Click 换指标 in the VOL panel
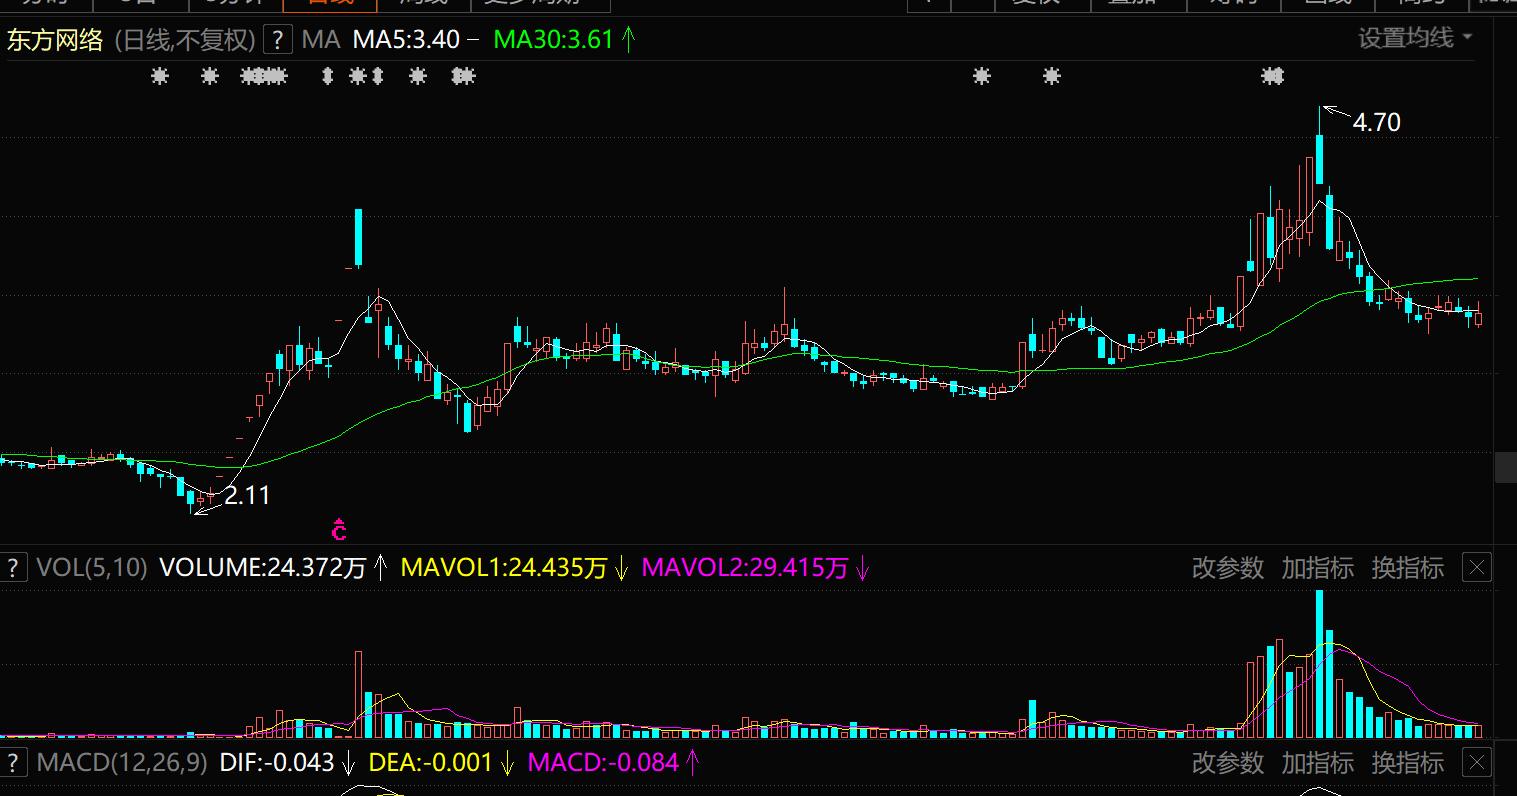 click(x=1407, y=568)
